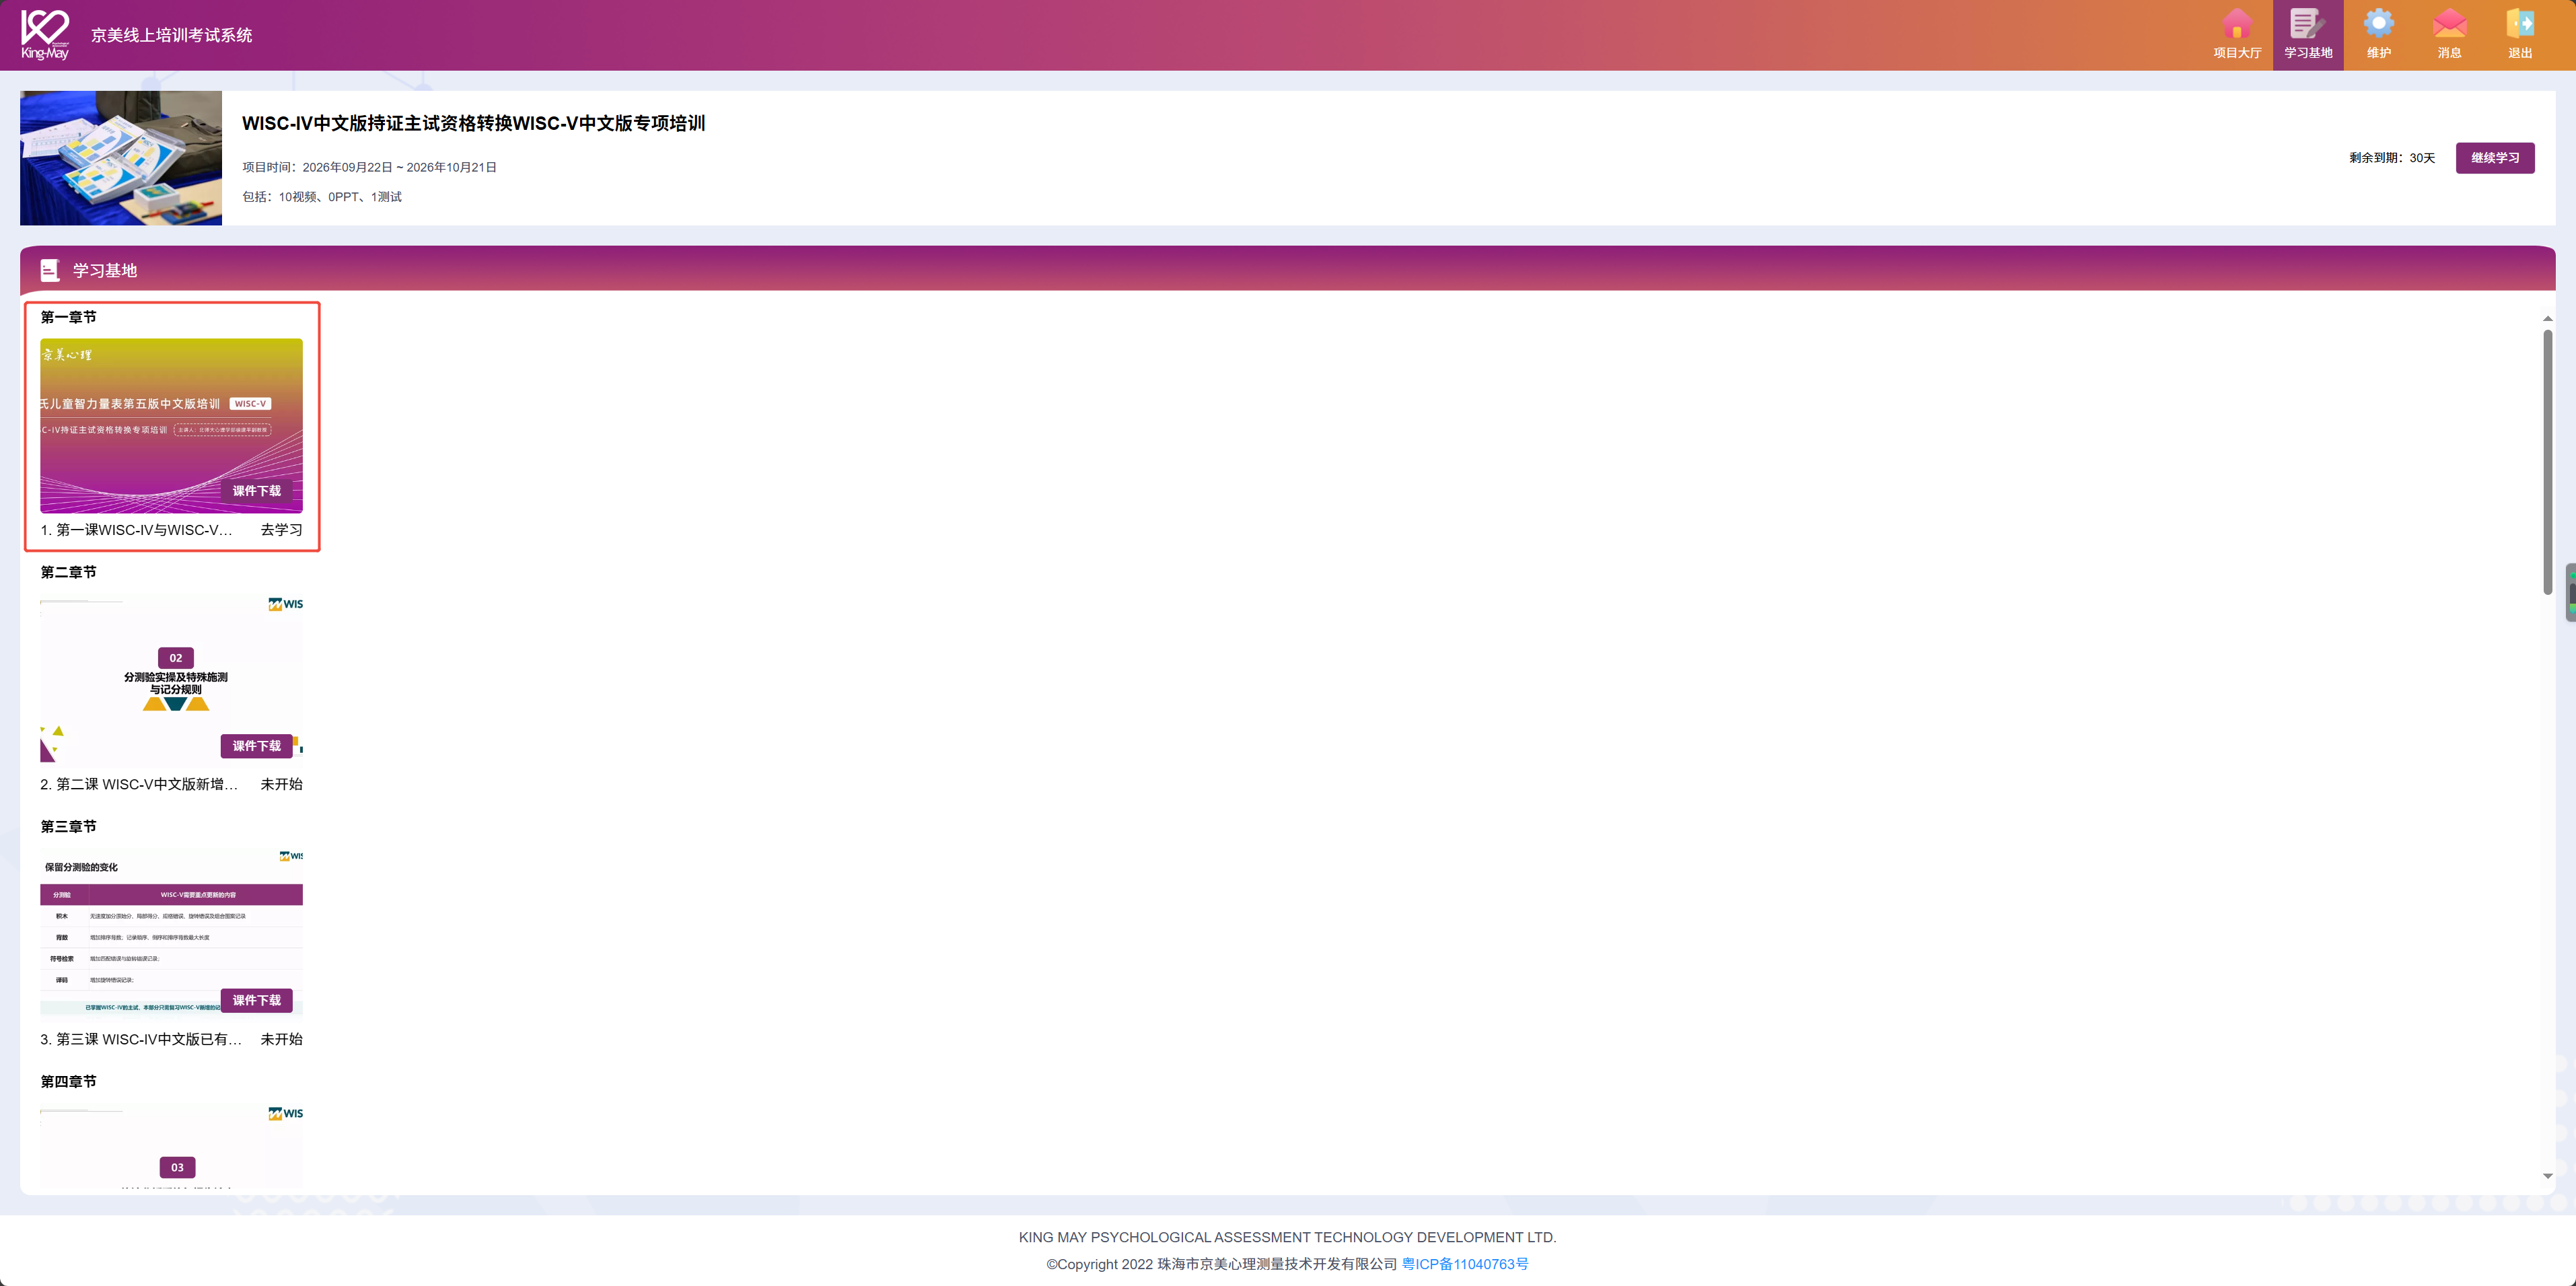This screenshot has width=2576, height=1286.
Task: Click the 第二章节 heading
Action: (68, 572)
